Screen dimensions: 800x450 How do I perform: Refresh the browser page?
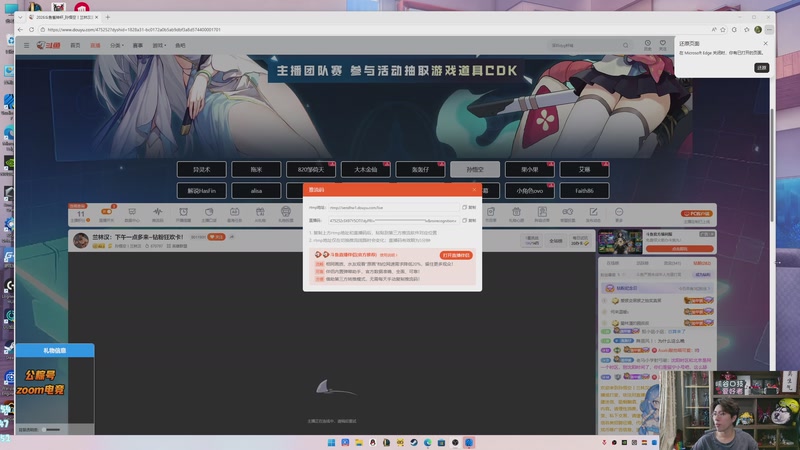pyautogui.click(x=32, y=30)
